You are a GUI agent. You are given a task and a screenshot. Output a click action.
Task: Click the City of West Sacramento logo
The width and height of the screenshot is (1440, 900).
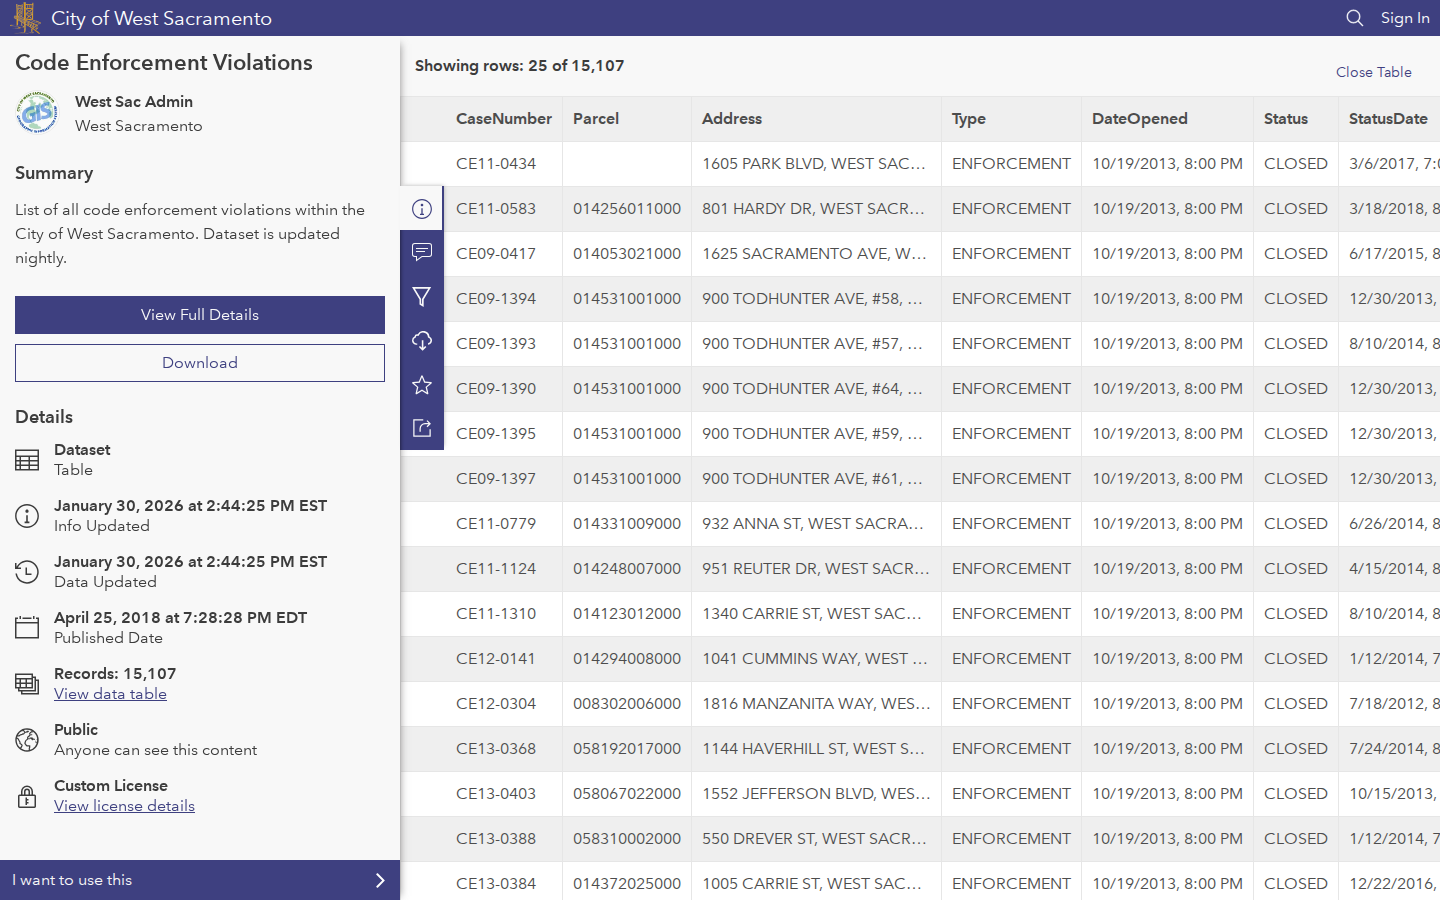(25, 18)
